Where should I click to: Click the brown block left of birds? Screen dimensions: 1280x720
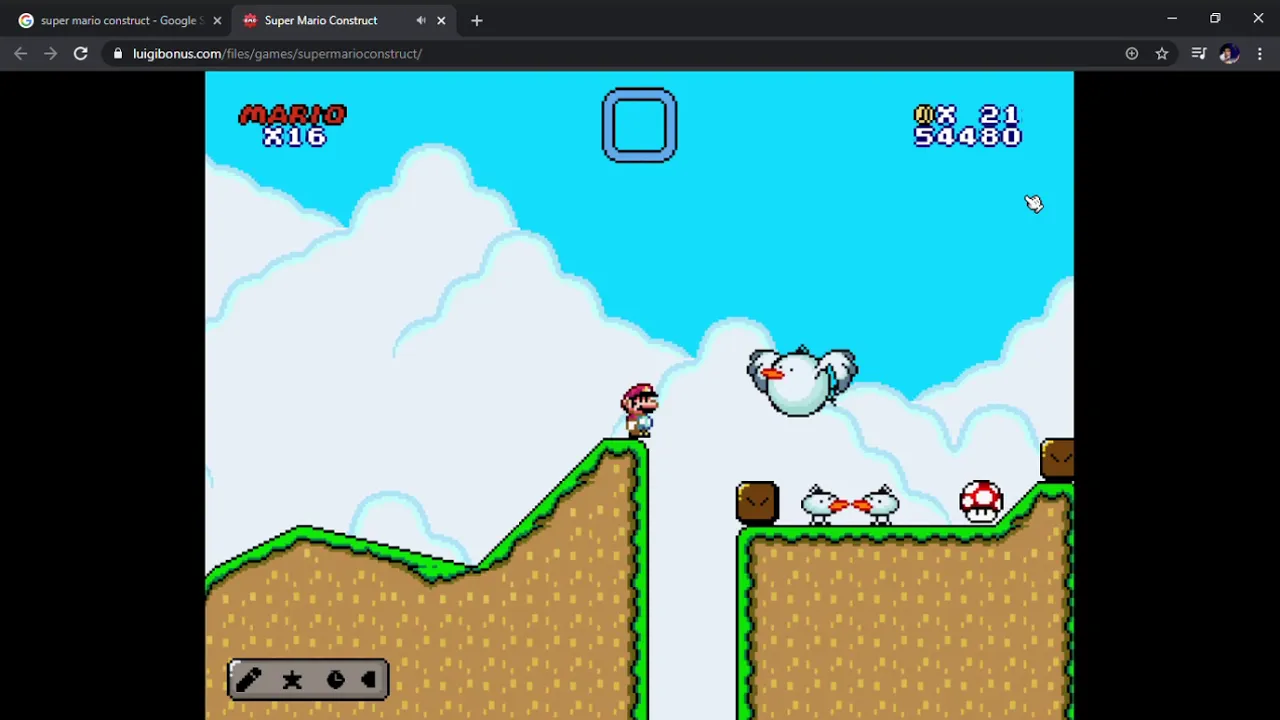[757, 503]
